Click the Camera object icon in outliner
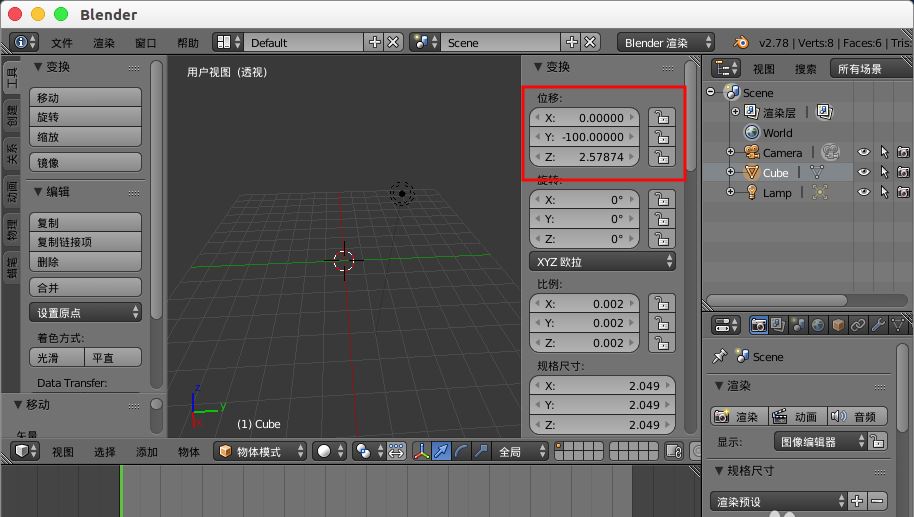 [751, 153]
